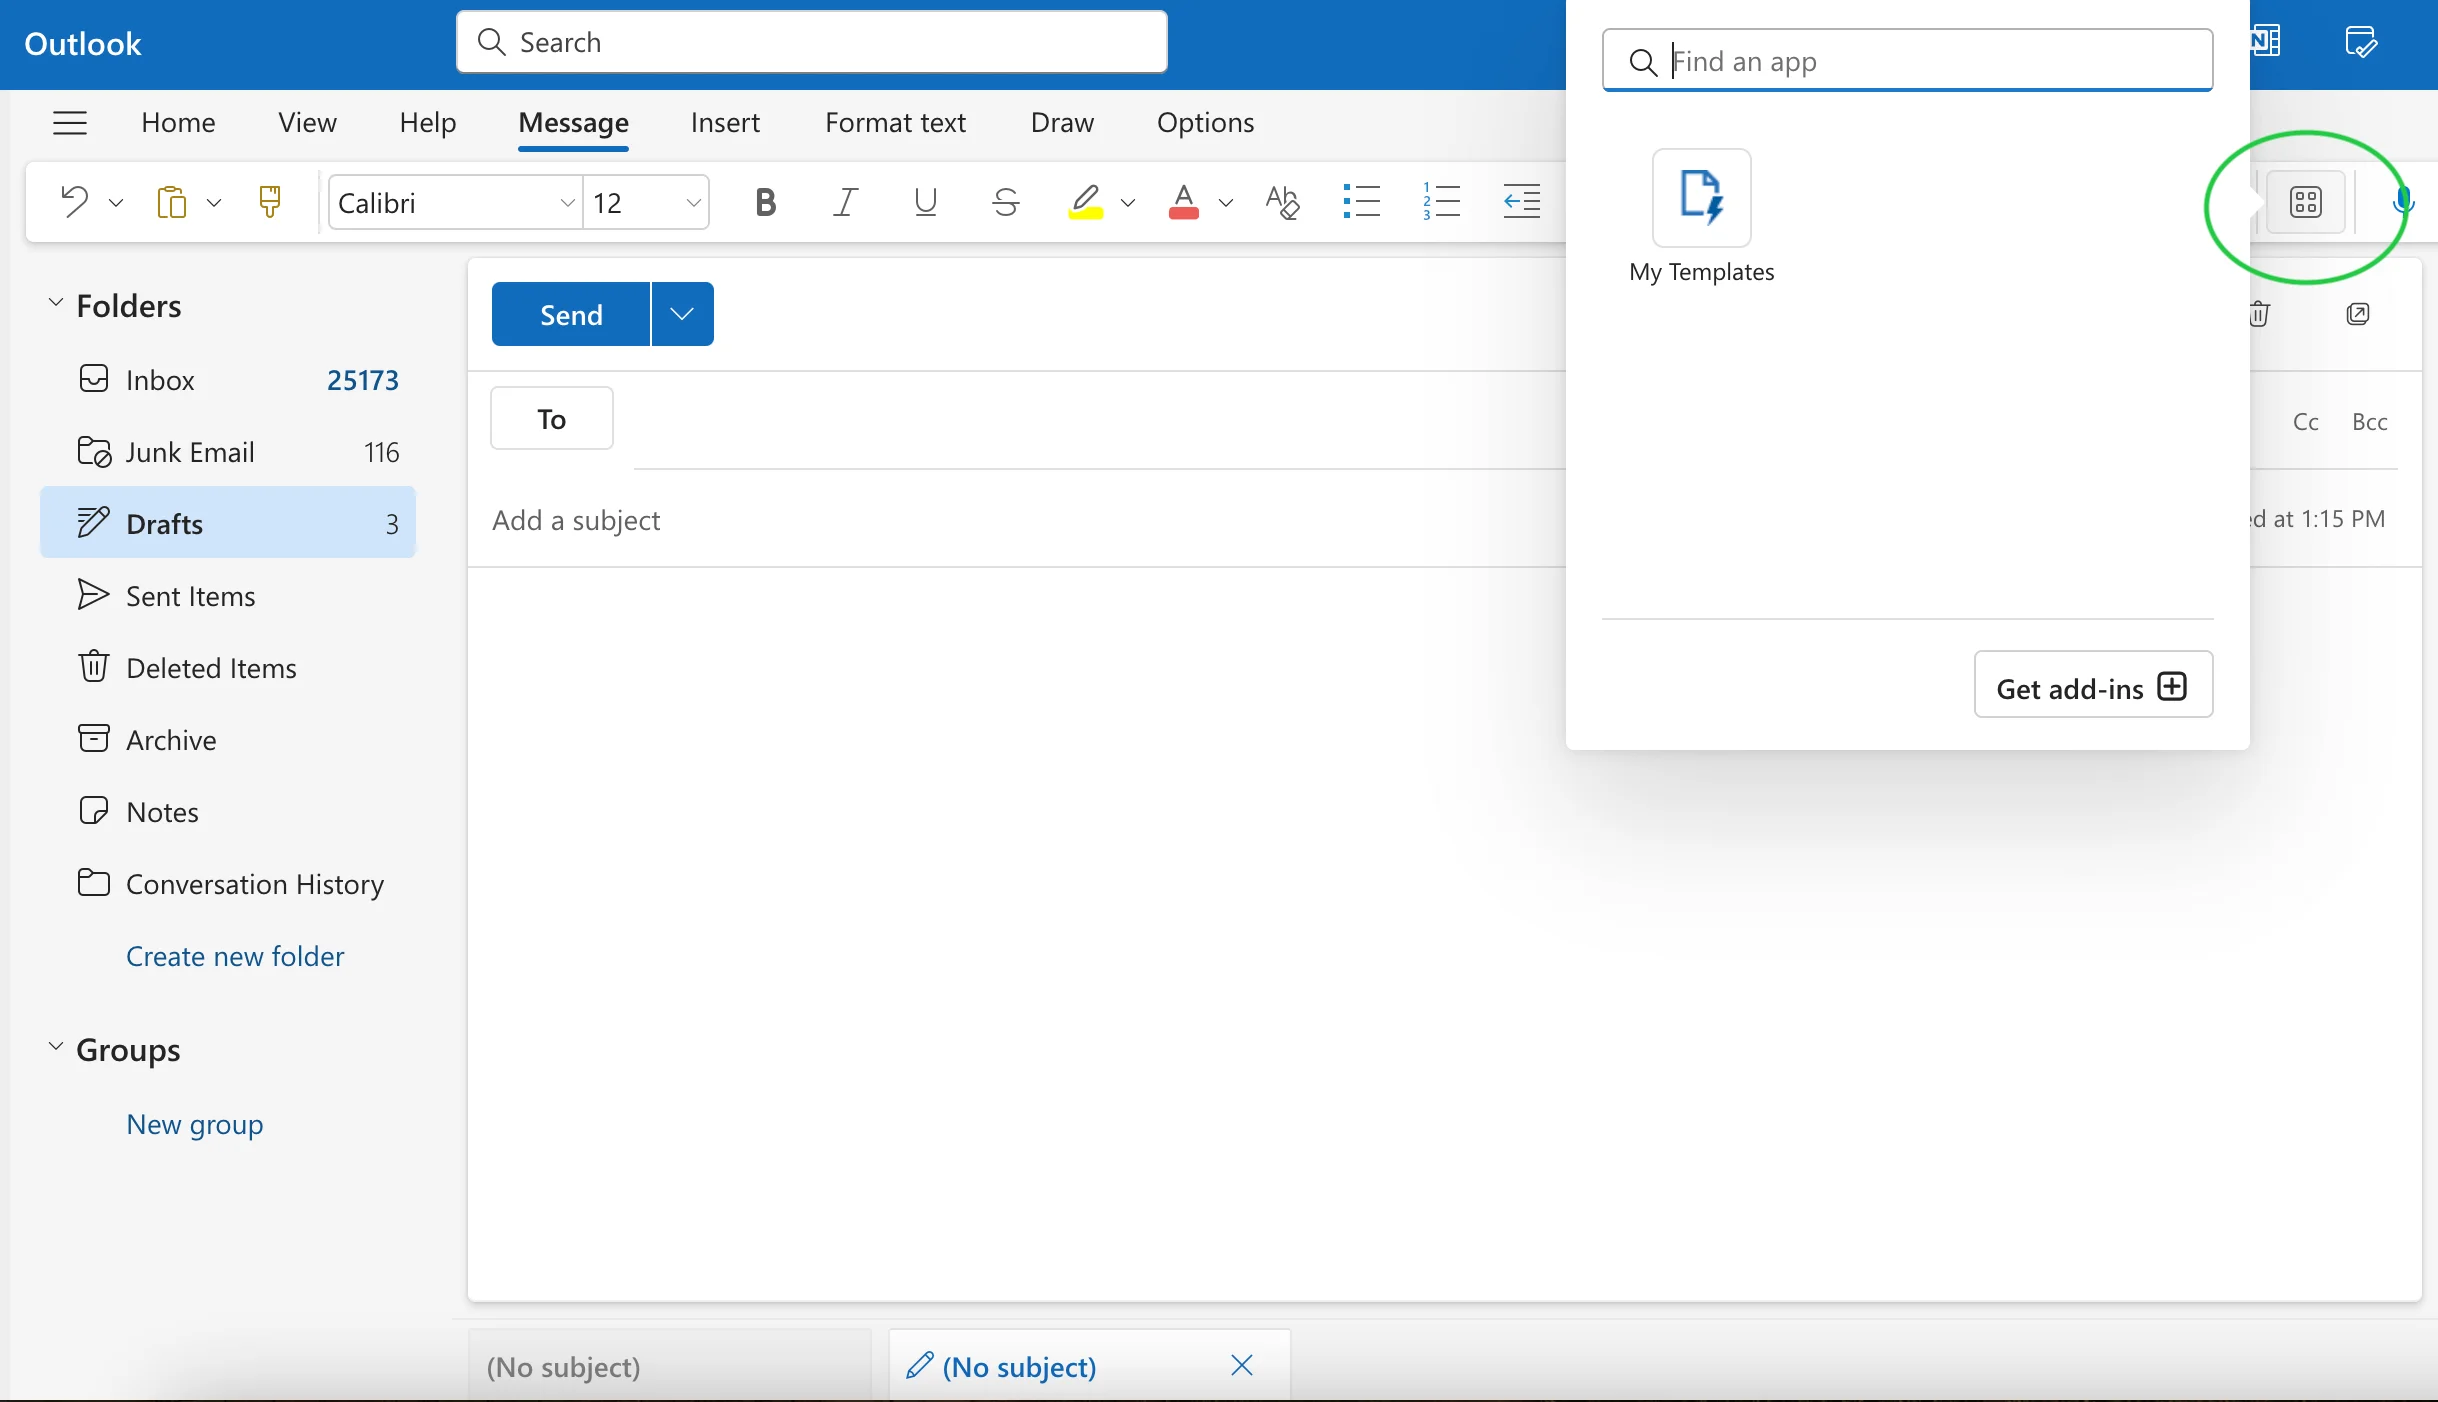This screenshot has width=2438, height=1402.
Task: Open the Junk Email folder
Action: pos(228,452)
